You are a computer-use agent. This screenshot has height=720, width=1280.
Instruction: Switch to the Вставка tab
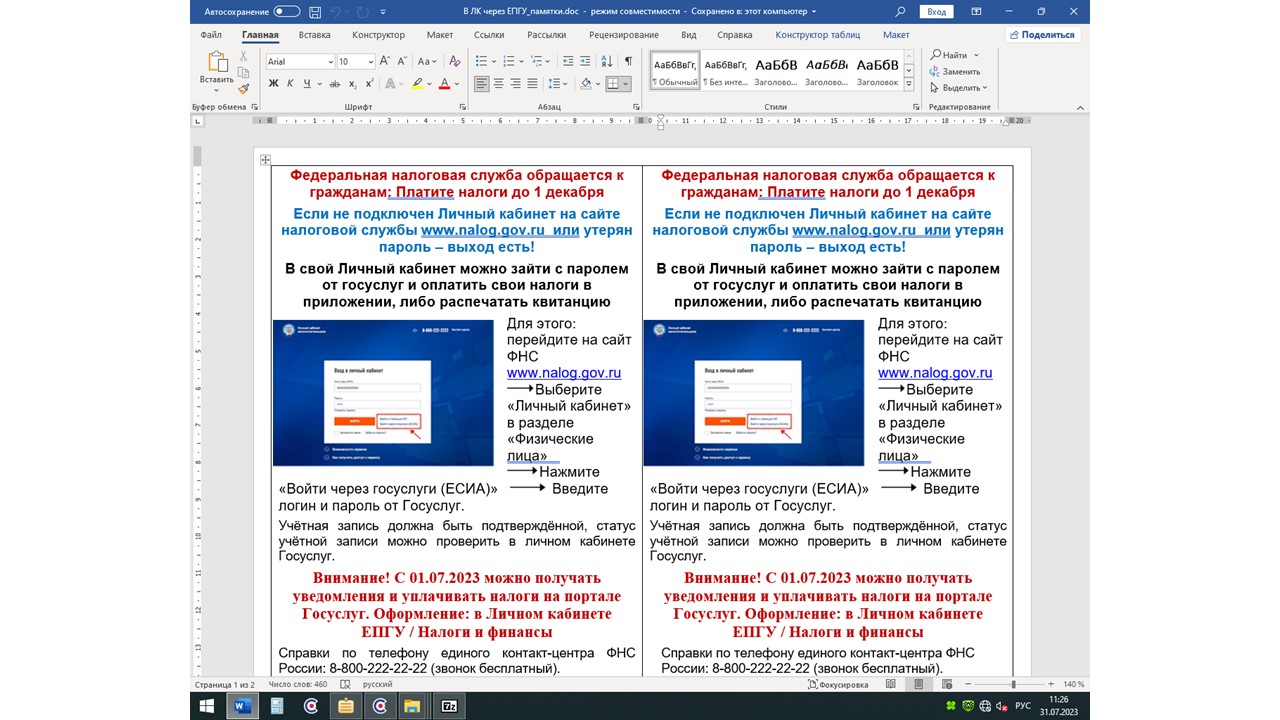[x=314, y=35]
